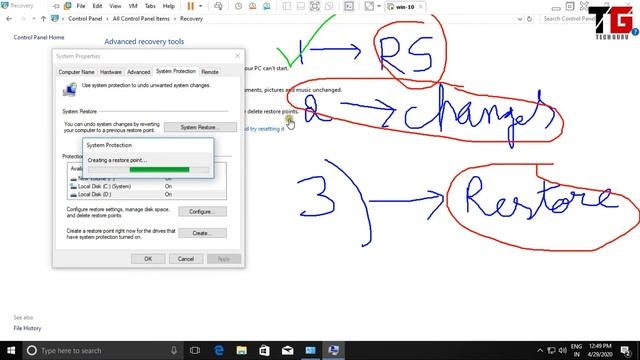640x360 pixels.
Task: Click the ENG IN language indicator
Action: (x=576, y=351)
